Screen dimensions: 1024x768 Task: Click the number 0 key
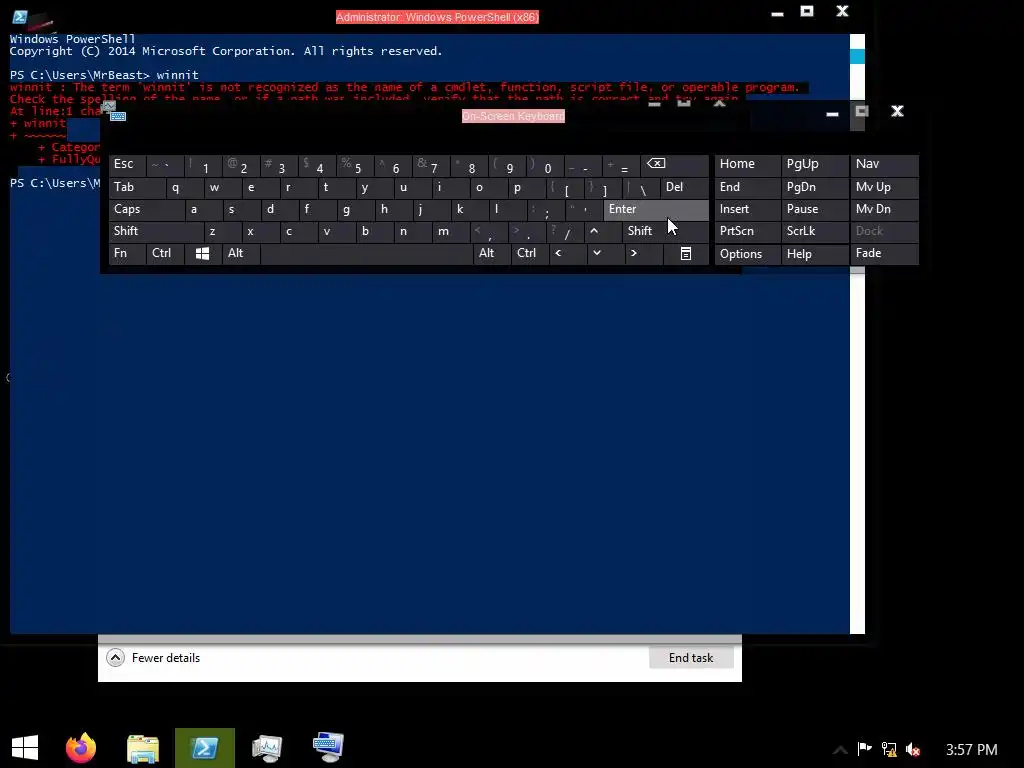point(546,165)
